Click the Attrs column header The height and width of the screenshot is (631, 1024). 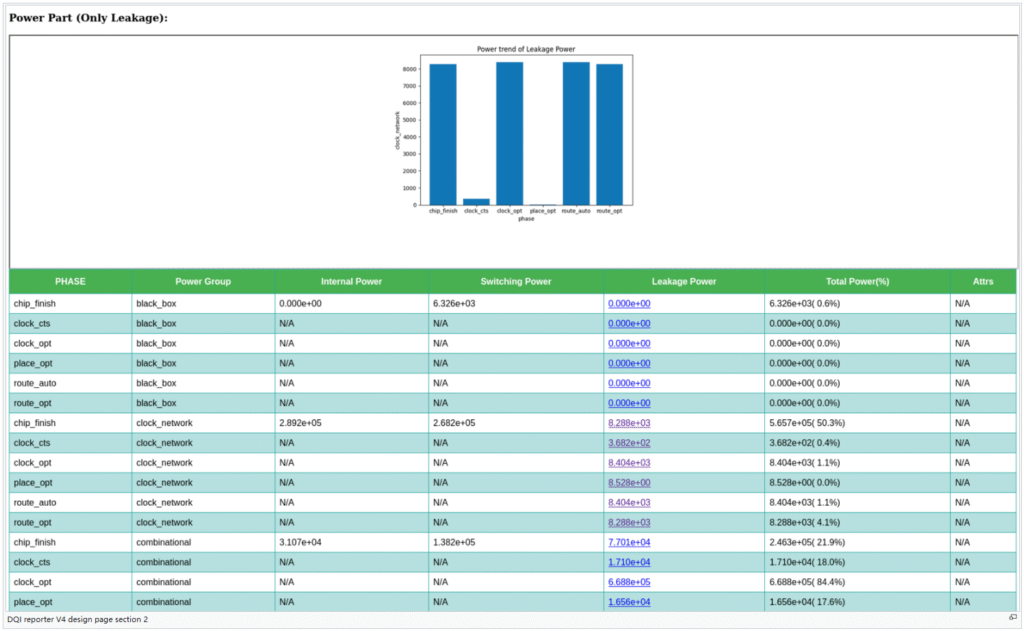[983, 282]
